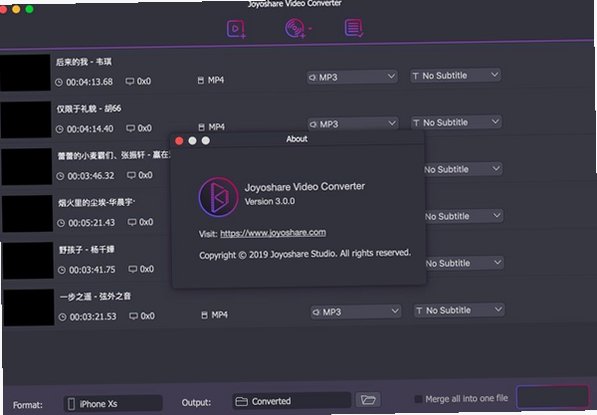Click duration 00:05:21.43

91,223
